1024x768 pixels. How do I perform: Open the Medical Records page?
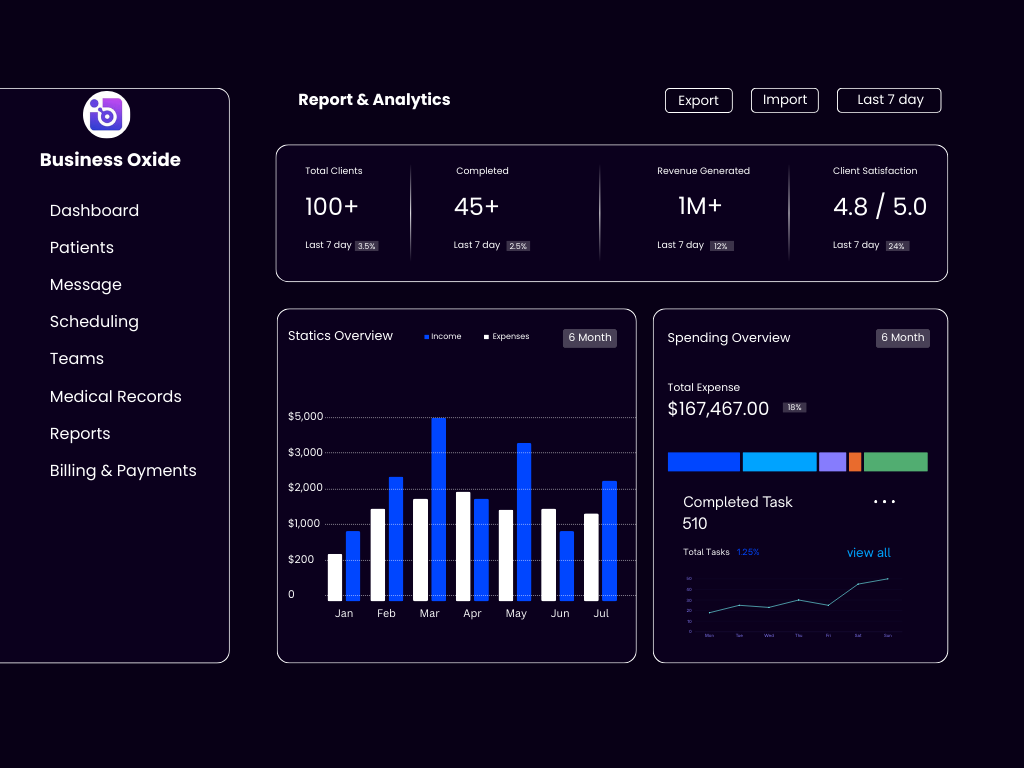click(116, 396)
